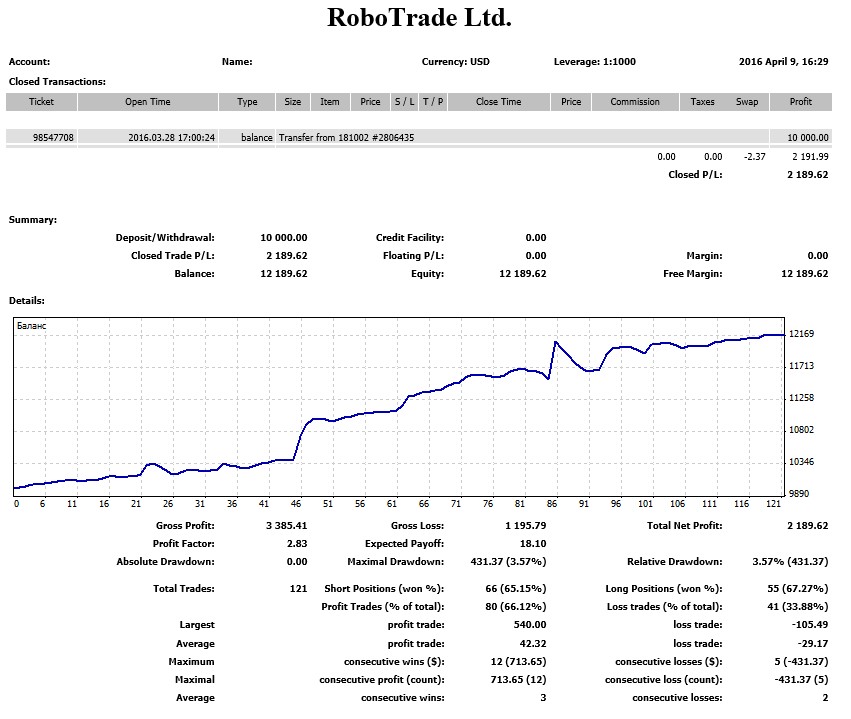Click the Profit Factor value 2.83
Screen dimensions: 851x719
pyautogui.click(x=297, y=544)
